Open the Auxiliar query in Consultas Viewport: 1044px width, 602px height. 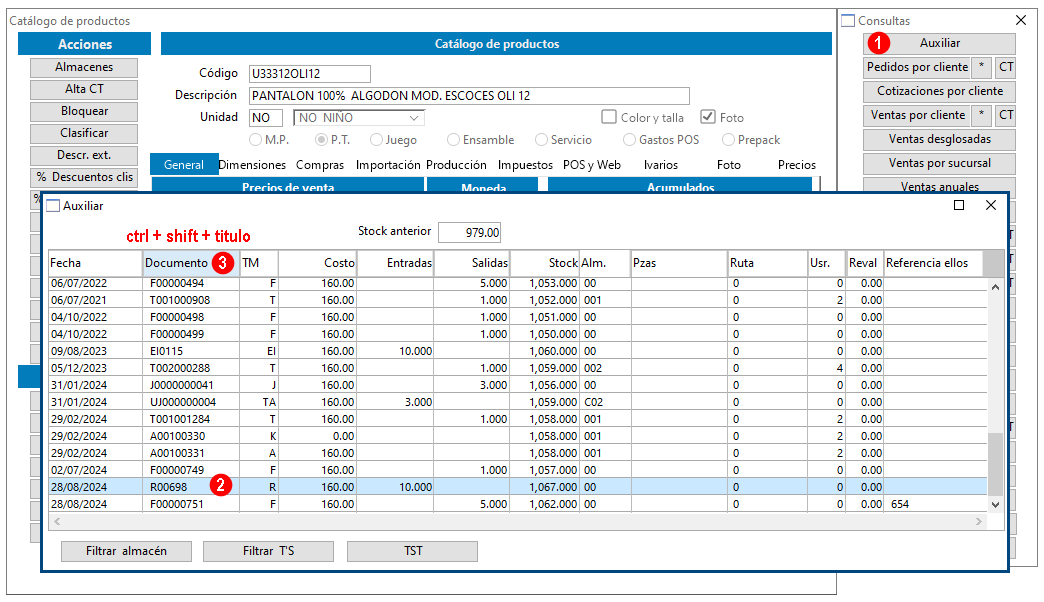[x=939, y=43]
